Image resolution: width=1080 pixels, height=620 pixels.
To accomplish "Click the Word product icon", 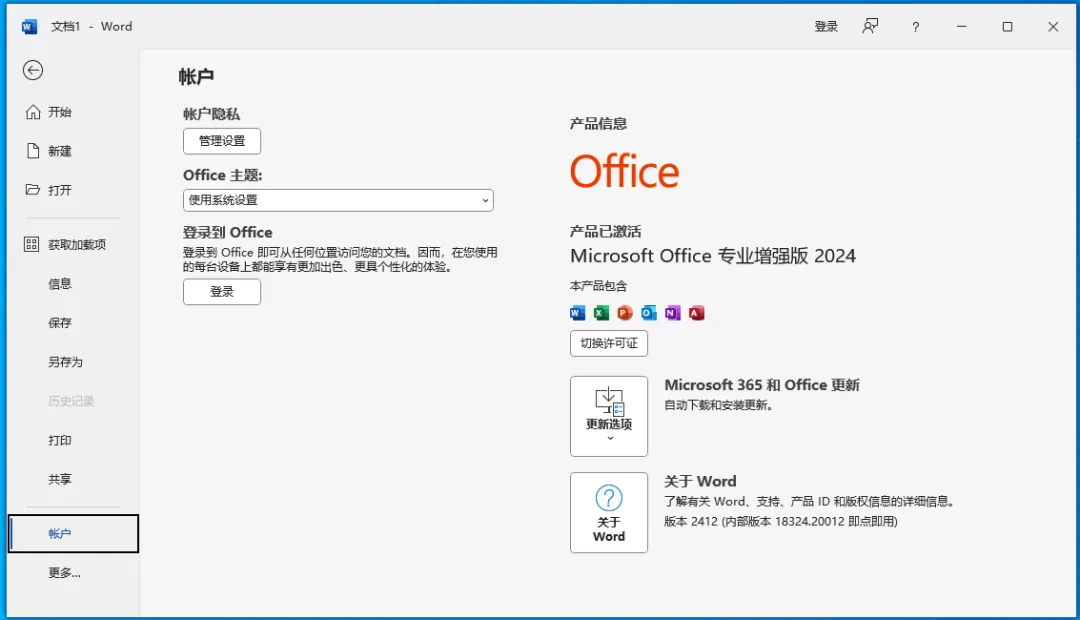I will click(x=577, y=313).
